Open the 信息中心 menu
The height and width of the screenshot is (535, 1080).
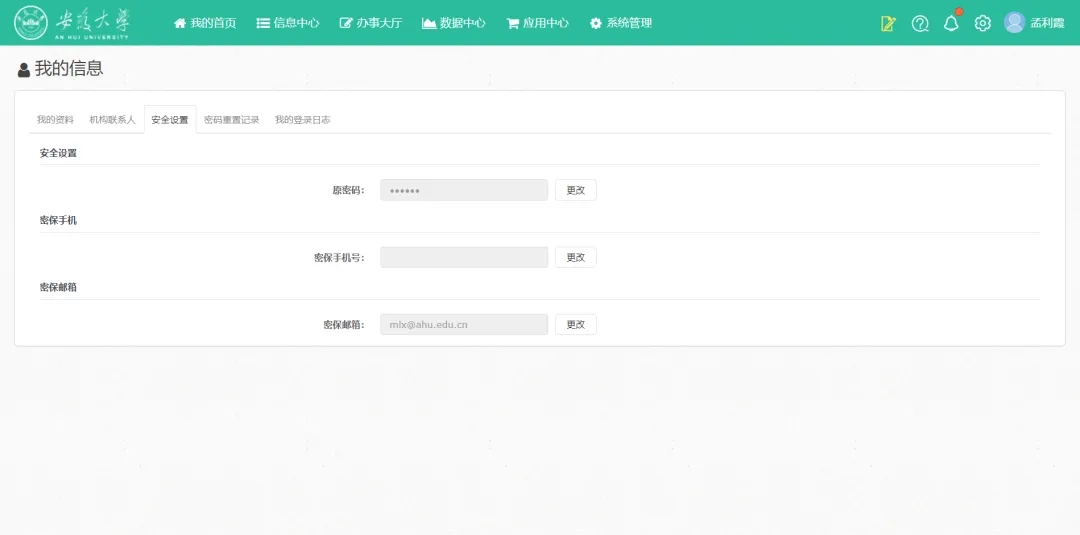pyautogui.click(x=287, y=23)
